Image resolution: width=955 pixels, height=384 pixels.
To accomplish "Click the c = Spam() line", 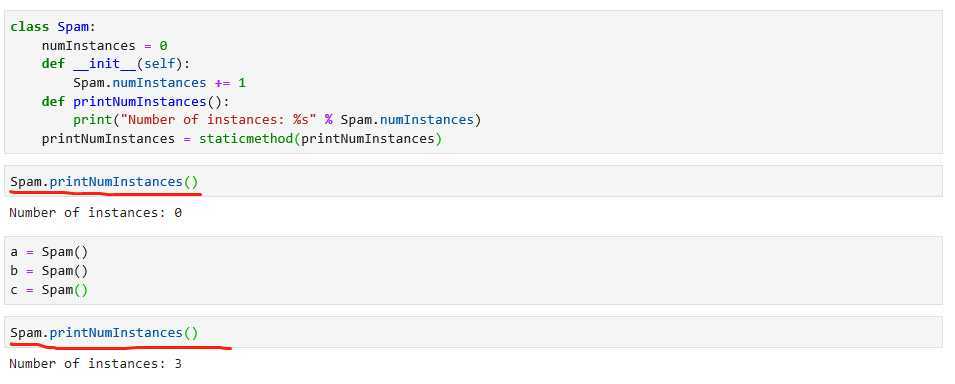I will pos(49,290).
